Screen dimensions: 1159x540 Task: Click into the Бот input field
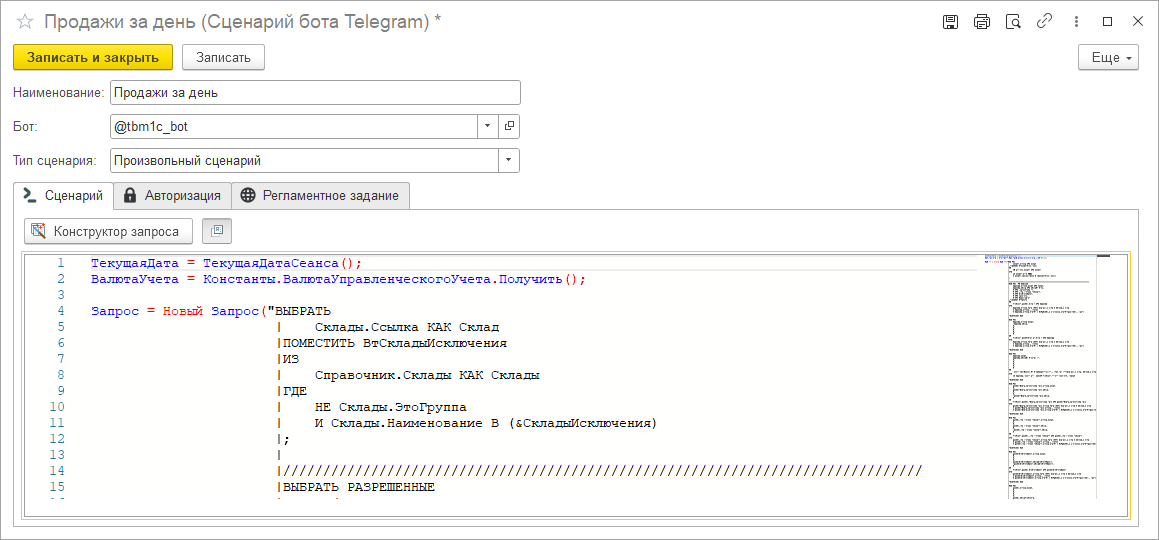(x=293, y=126)
